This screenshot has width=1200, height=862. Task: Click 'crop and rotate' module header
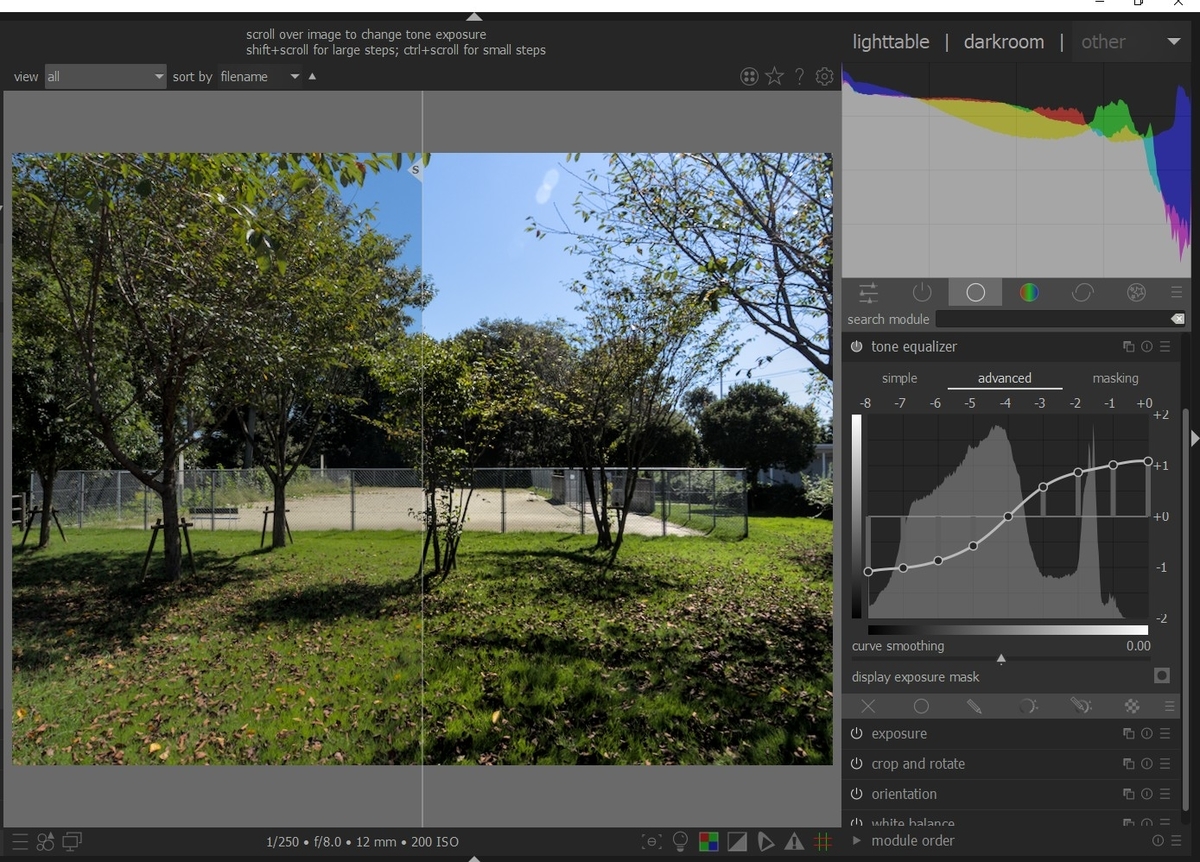click(918, 764)
